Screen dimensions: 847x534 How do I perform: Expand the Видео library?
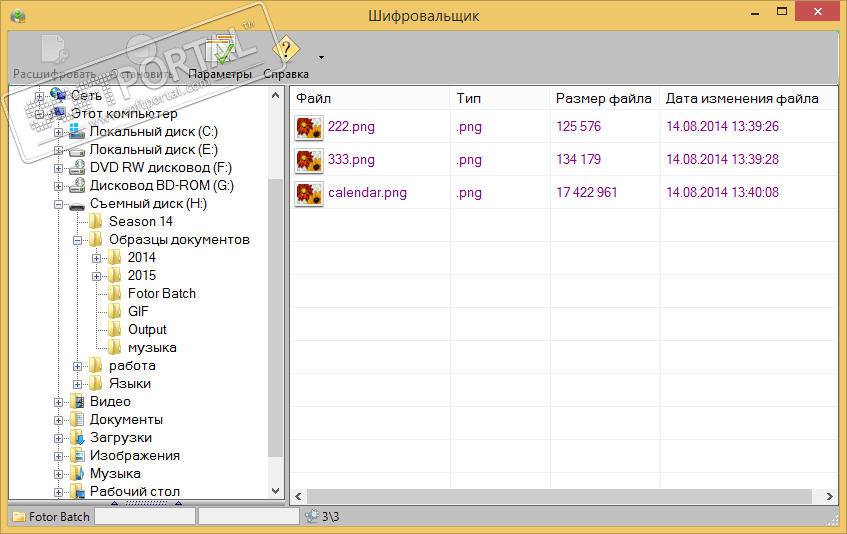click(x=58, y=402)
